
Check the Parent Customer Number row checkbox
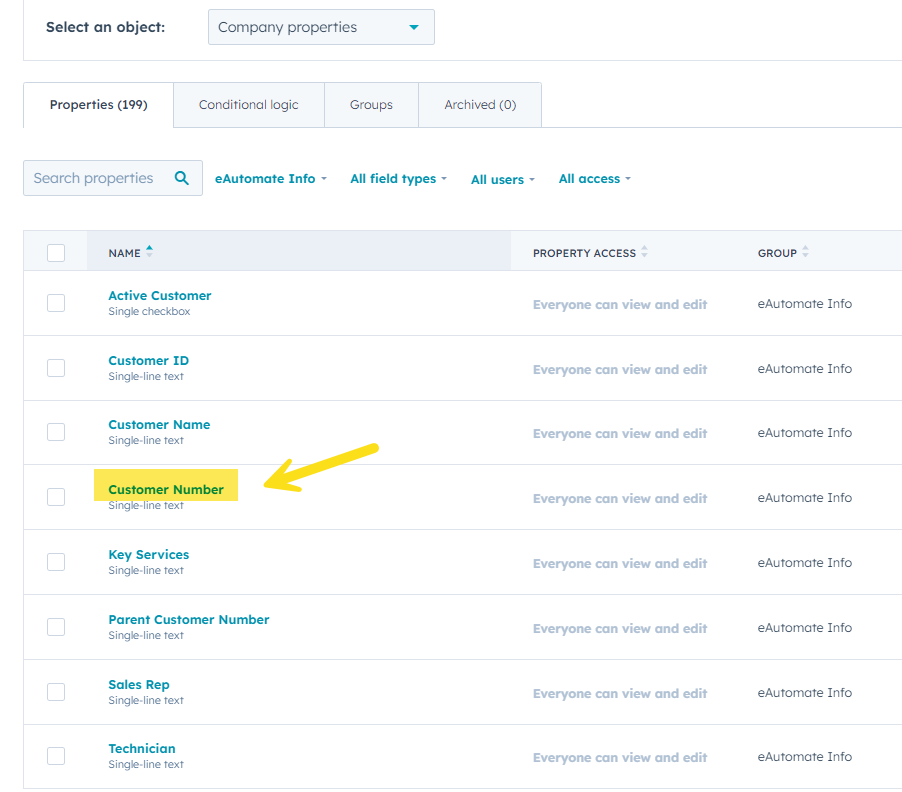[x=56, y=627]
